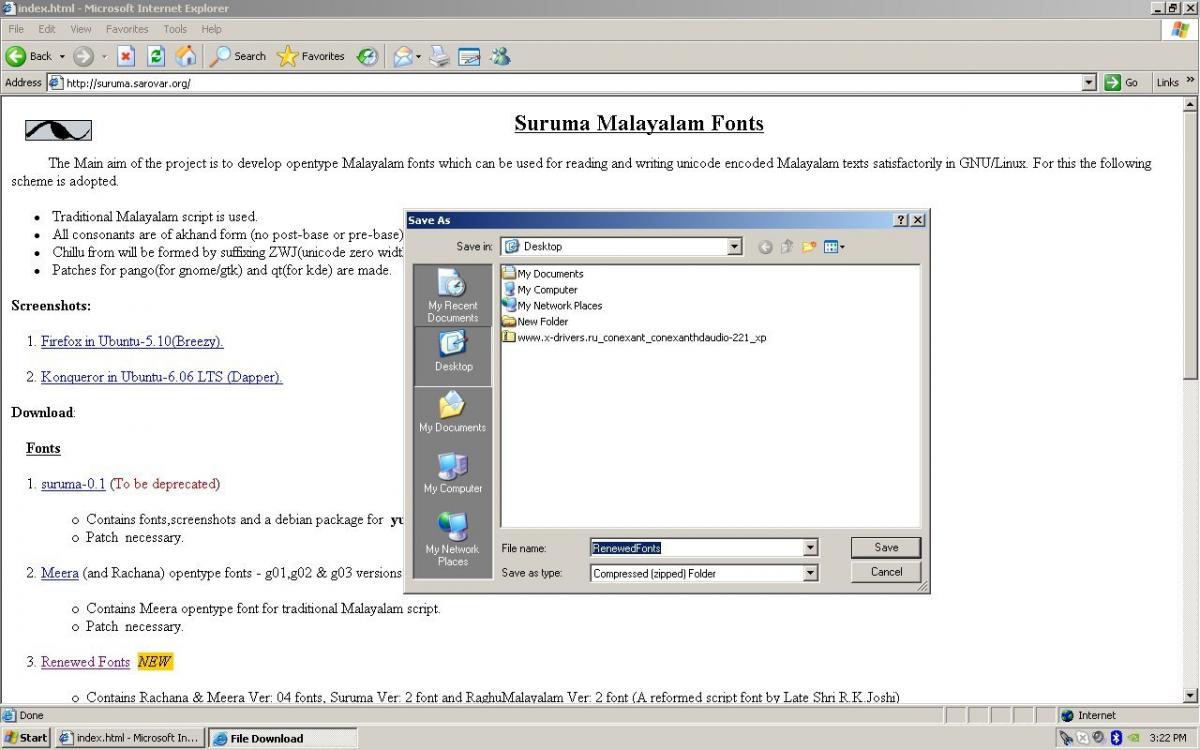Open Firefox in Ubuntu-5.10(Breezy) link
The height and width of the screenshot is (750, 1200).
[132, 341]
